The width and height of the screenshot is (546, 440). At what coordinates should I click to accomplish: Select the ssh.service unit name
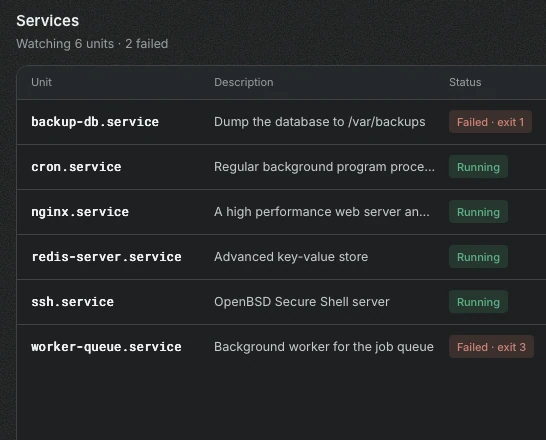[x=72, y=301]
